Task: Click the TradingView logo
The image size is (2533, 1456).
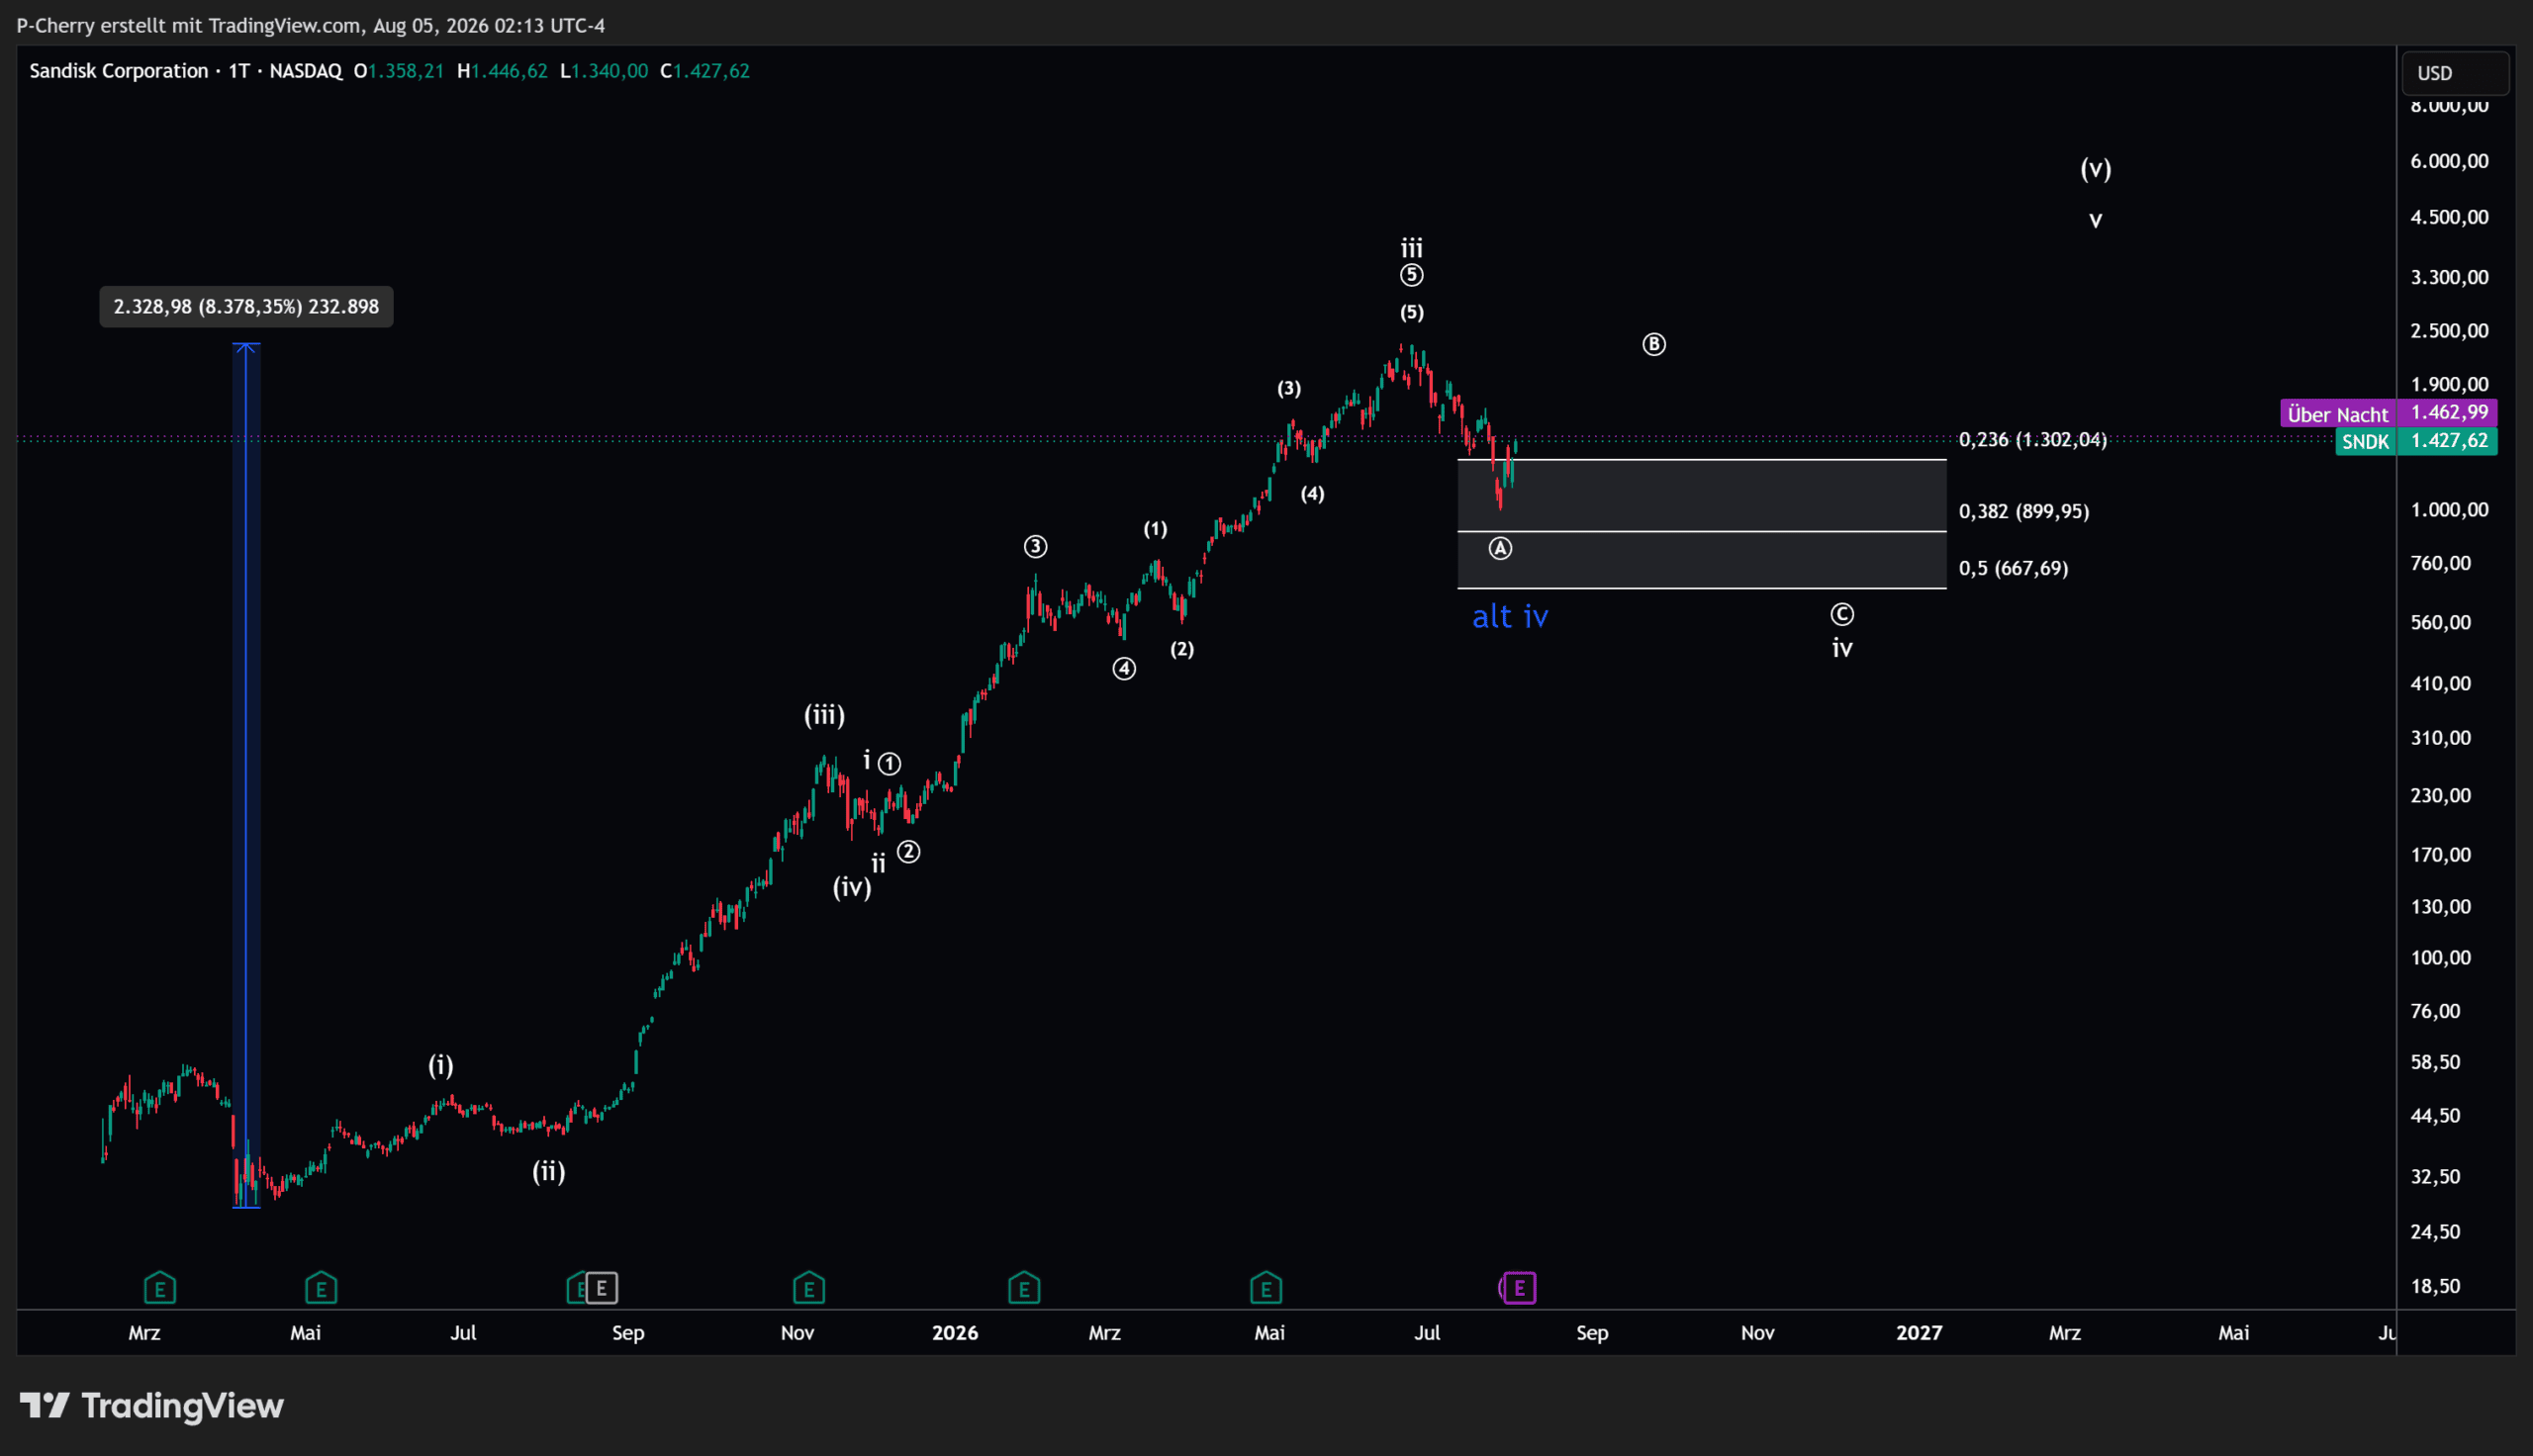Action: click(x=152, y=1406)
